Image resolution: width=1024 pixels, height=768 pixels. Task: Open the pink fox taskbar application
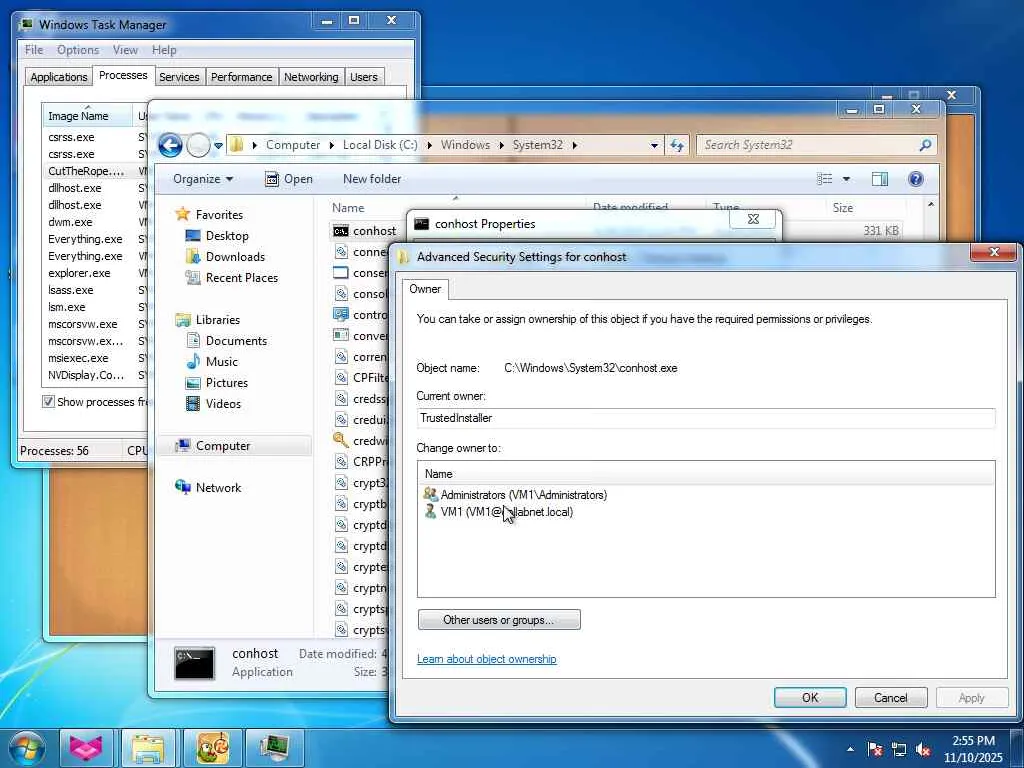point(86,748)
